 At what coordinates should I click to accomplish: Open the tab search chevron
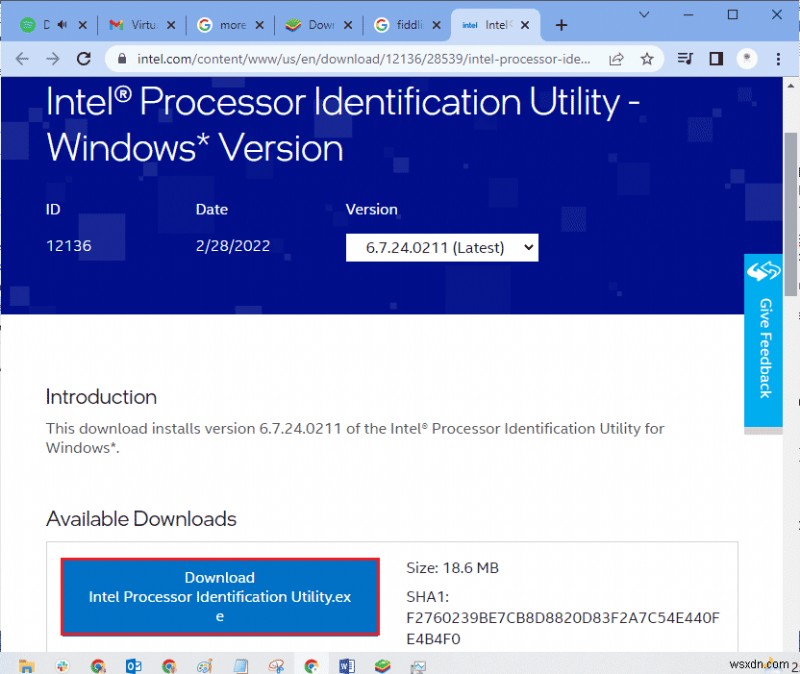point(644,14)
